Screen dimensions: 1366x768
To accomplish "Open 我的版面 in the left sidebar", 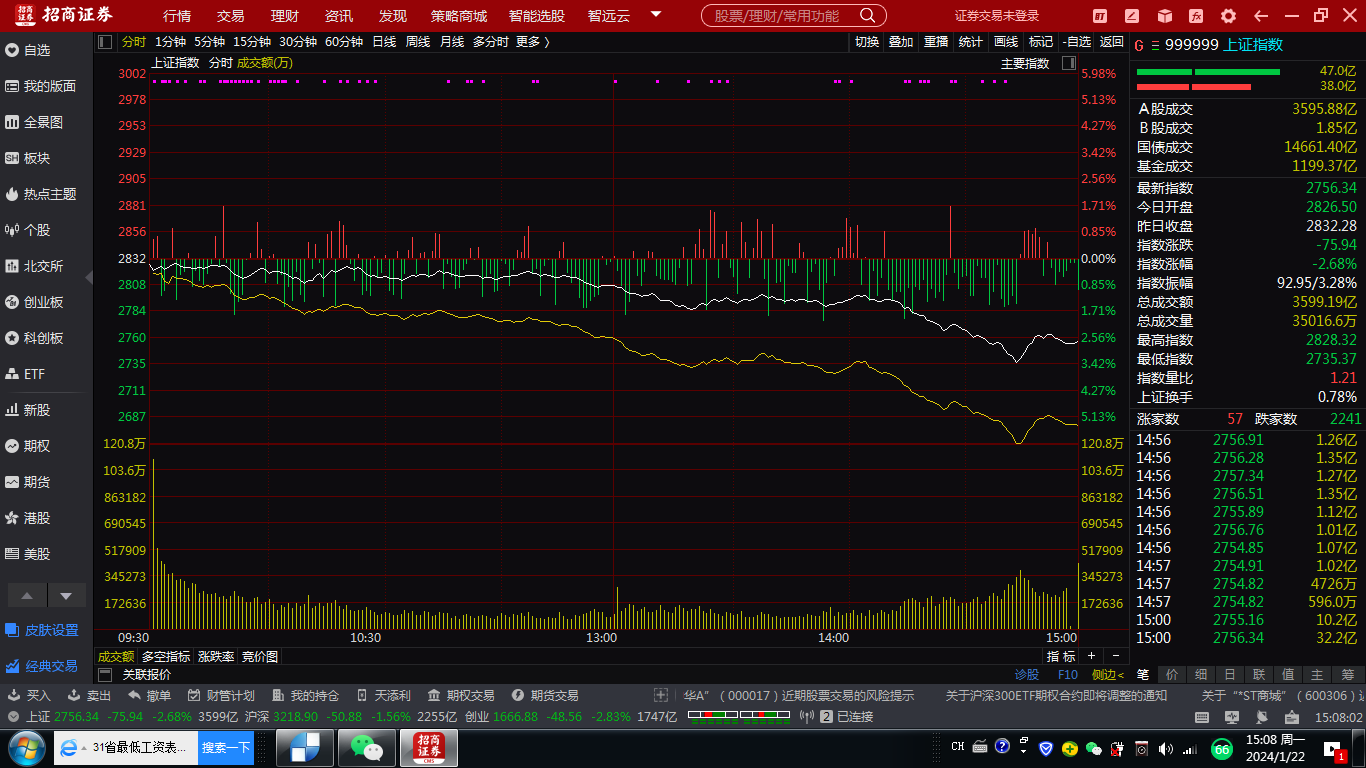I will click(x=41, y=86).
